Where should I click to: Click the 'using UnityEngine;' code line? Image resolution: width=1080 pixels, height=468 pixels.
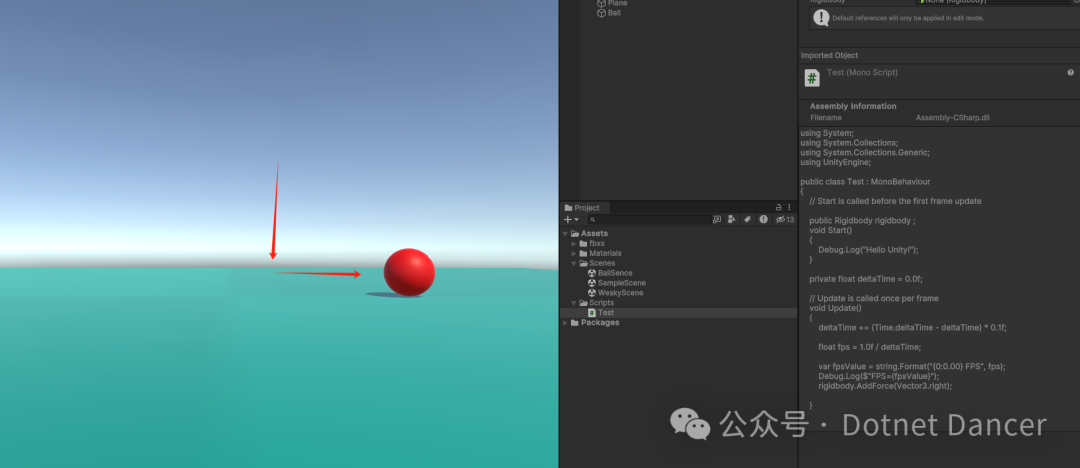click(x=835, y=163)
